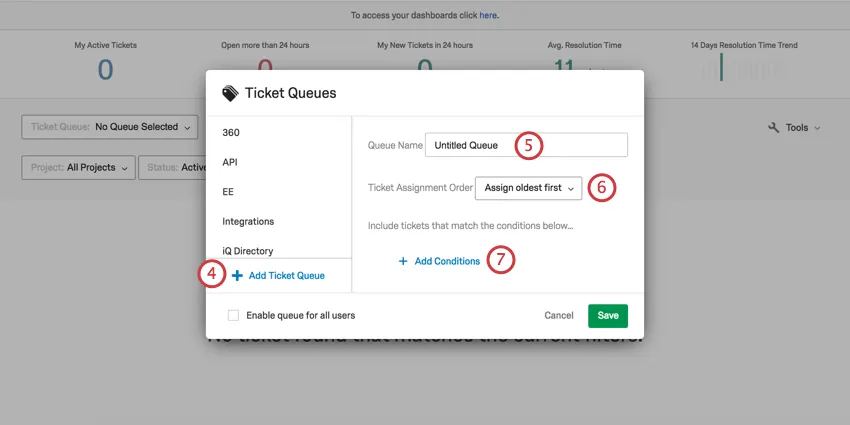Follow the 'here' dashboards link

tap(488, 16)
